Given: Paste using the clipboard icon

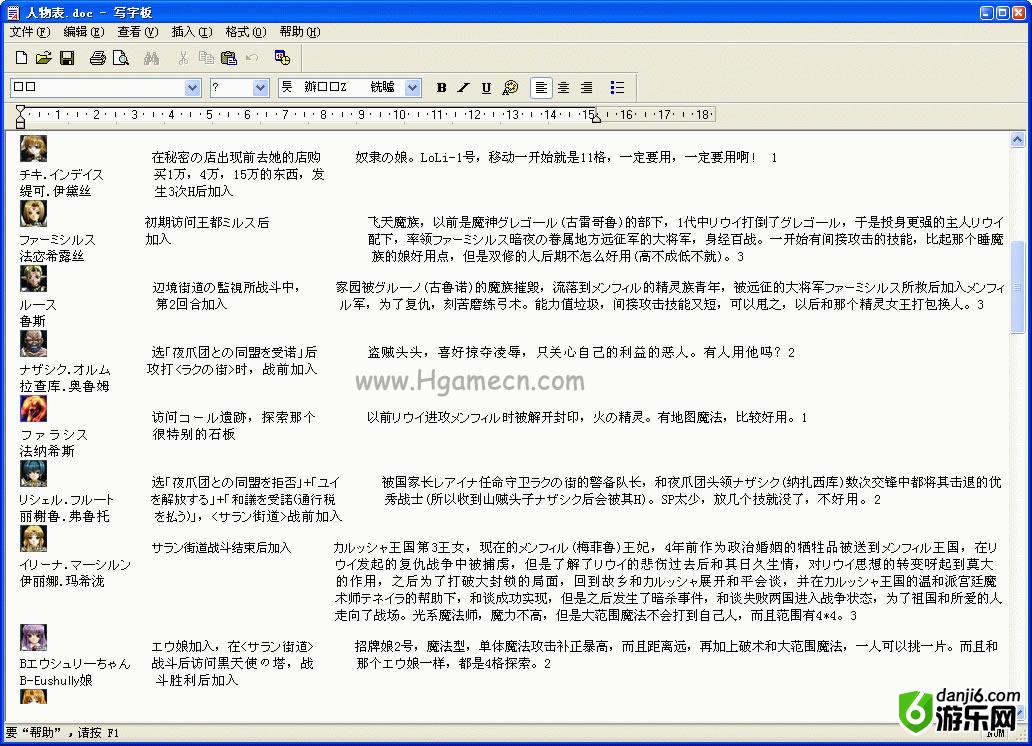Looking at the screenshot, I should pos(229,58).
